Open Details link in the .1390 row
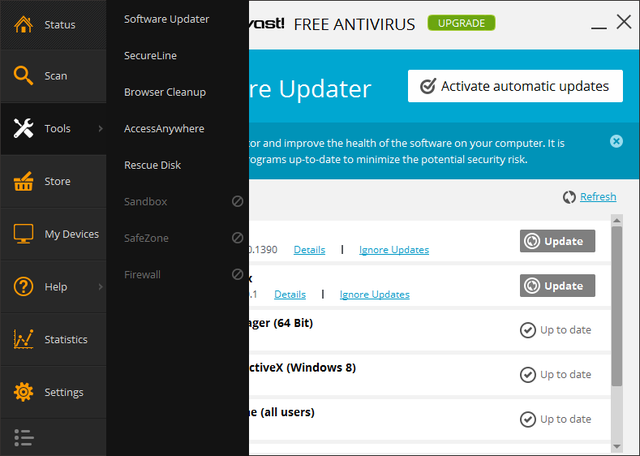Viewport: 640px width, 456px height. 309,249
